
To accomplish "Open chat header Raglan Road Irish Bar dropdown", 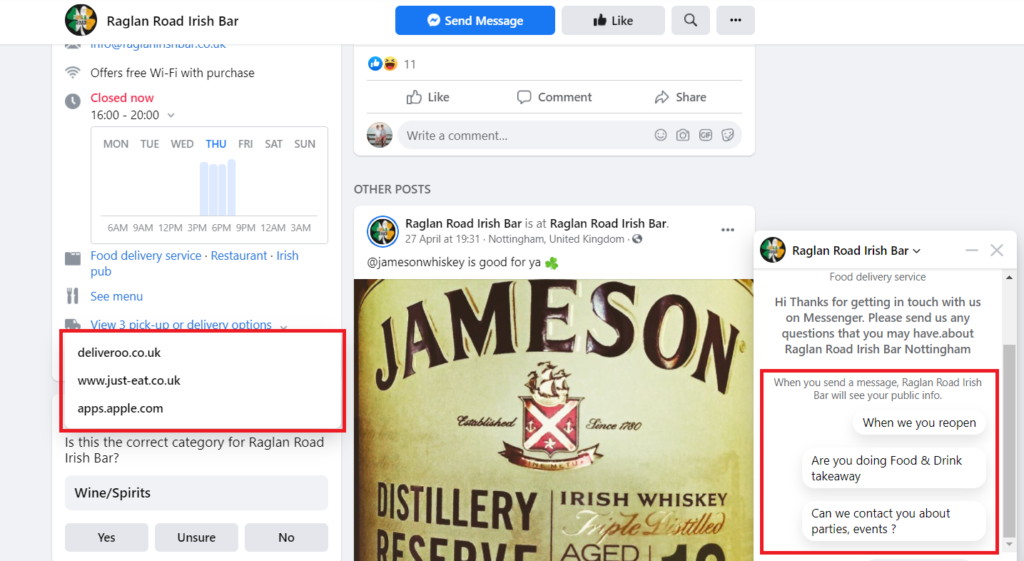I will click(856, 251).
